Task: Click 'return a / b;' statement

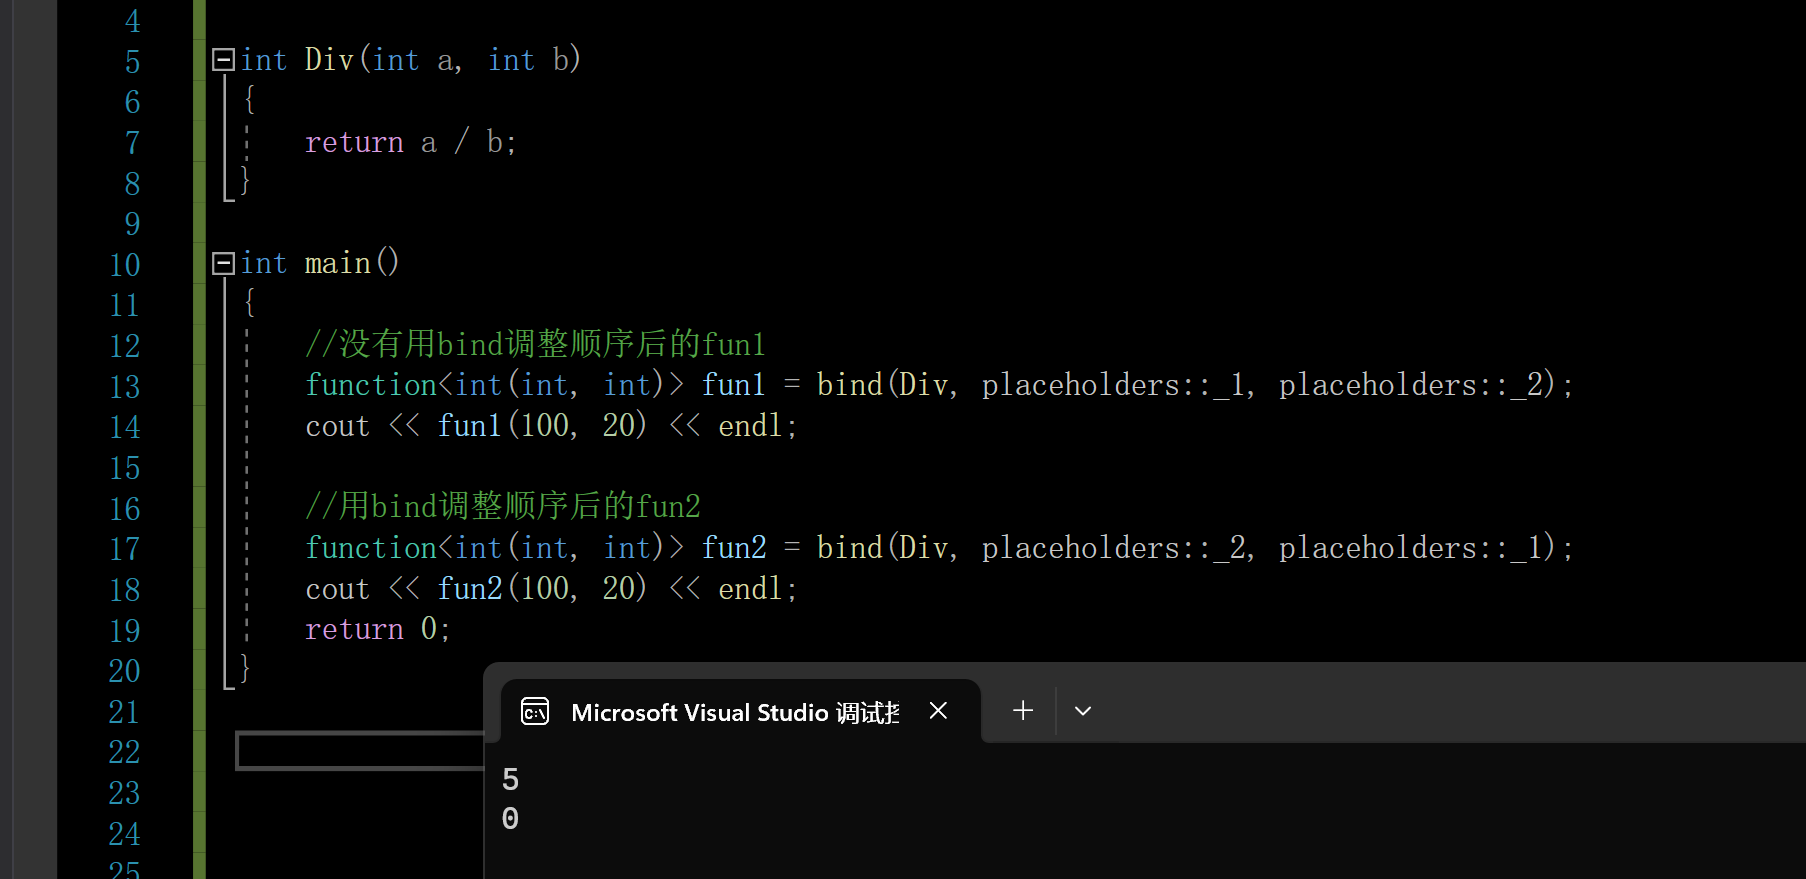Action: pyautogui.click(x=410, y=142)
